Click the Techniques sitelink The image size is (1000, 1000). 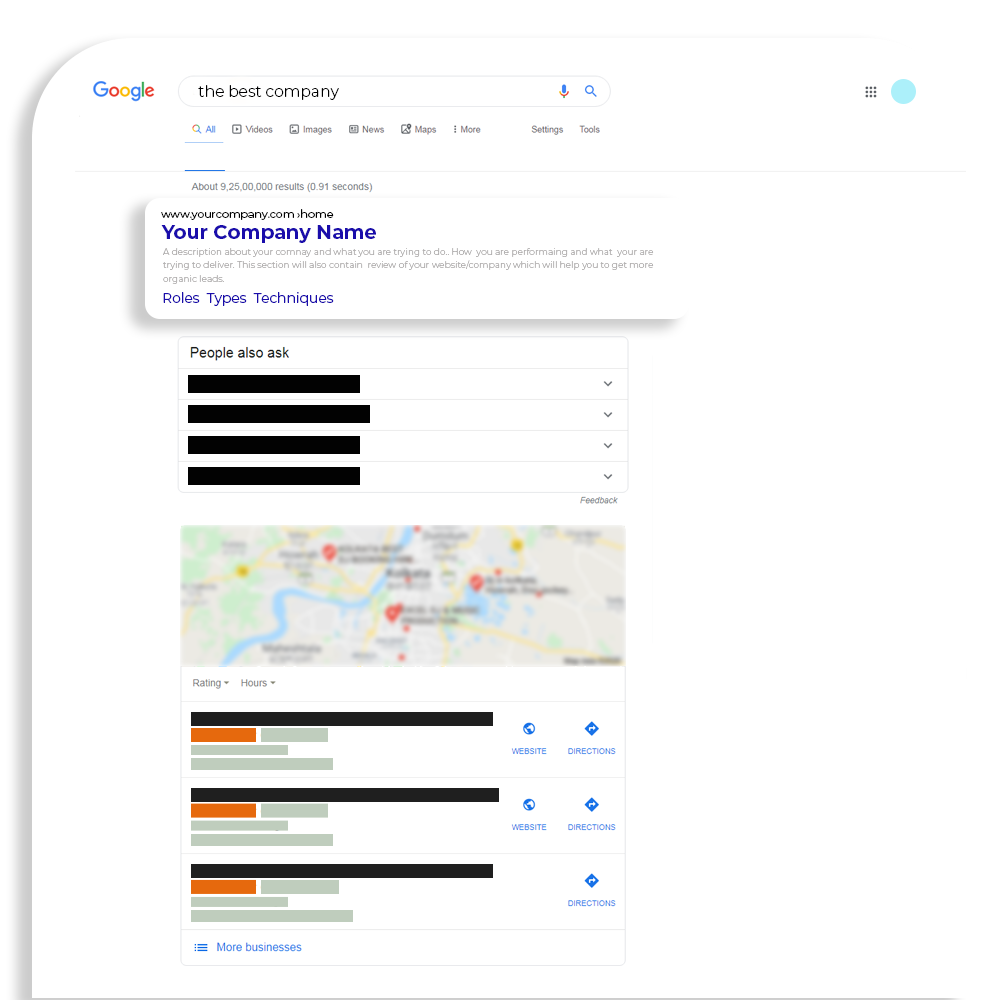[x=293, y=298]
